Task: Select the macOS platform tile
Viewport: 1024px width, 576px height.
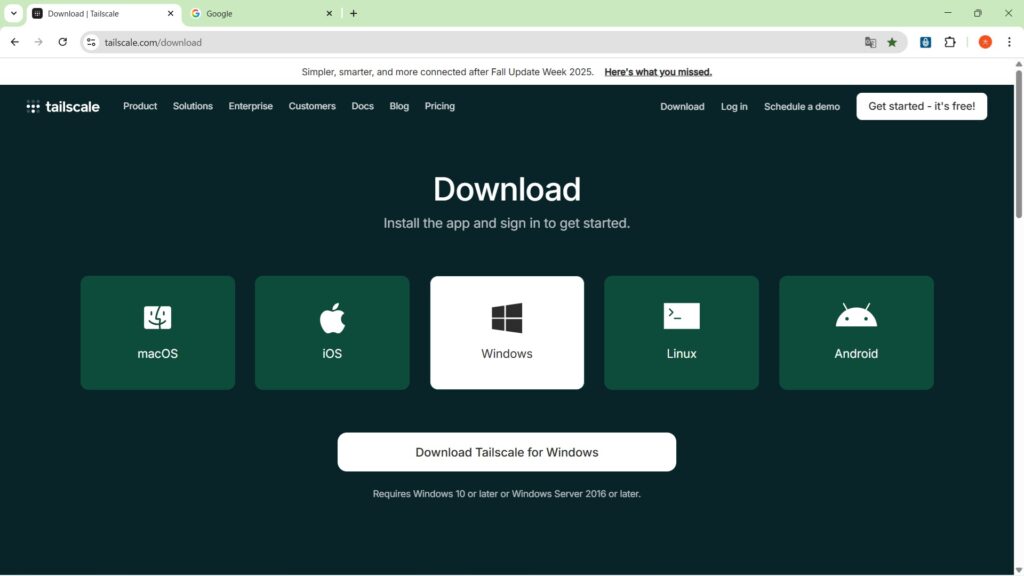Action: click(158, 332)
